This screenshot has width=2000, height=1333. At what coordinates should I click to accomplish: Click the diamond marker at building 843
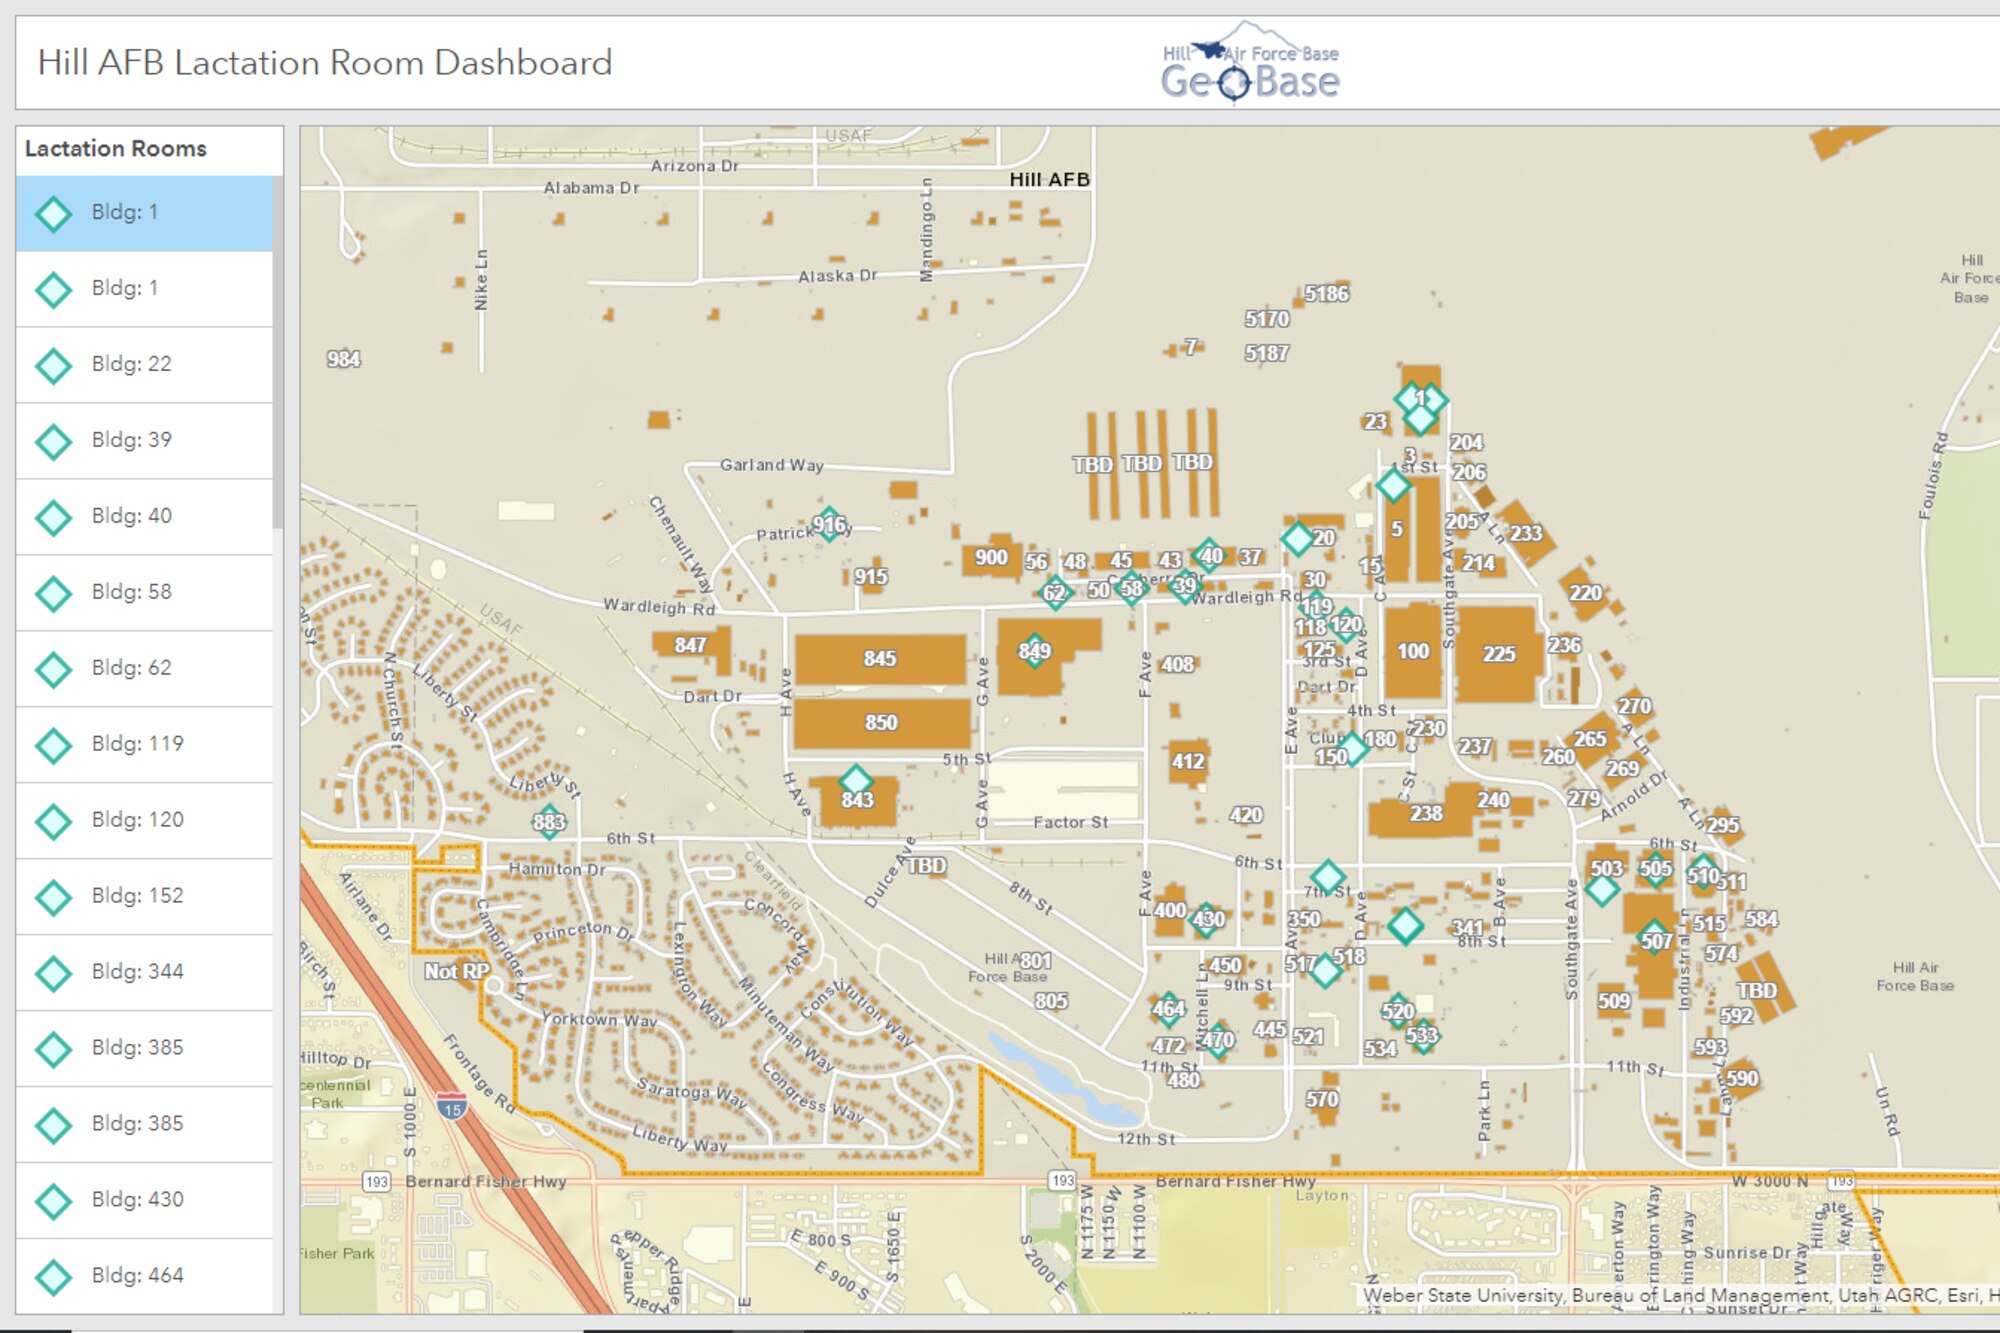[x=858, y=780]
